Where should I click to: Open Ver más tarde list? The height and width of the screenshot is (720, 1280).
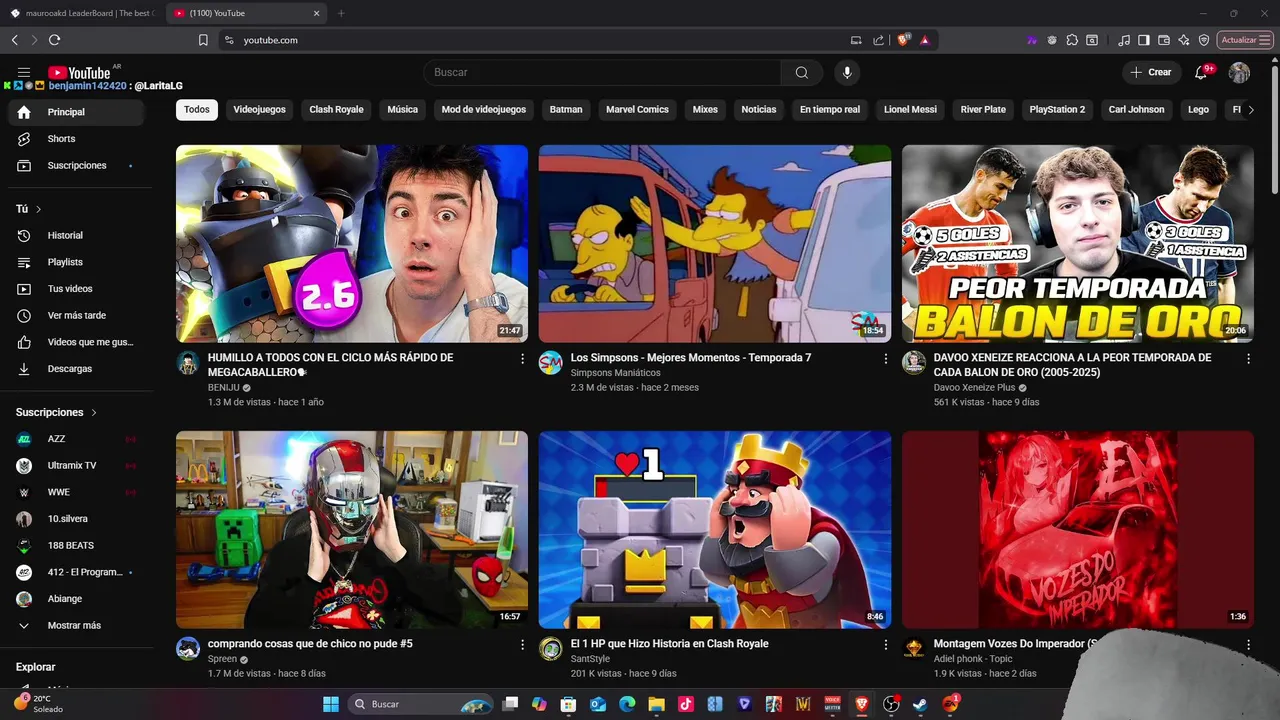[76, 315]
